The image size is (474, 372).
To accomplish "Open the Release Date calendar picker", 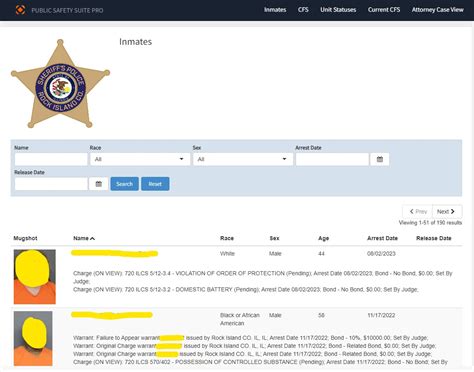I will [98, 184].
